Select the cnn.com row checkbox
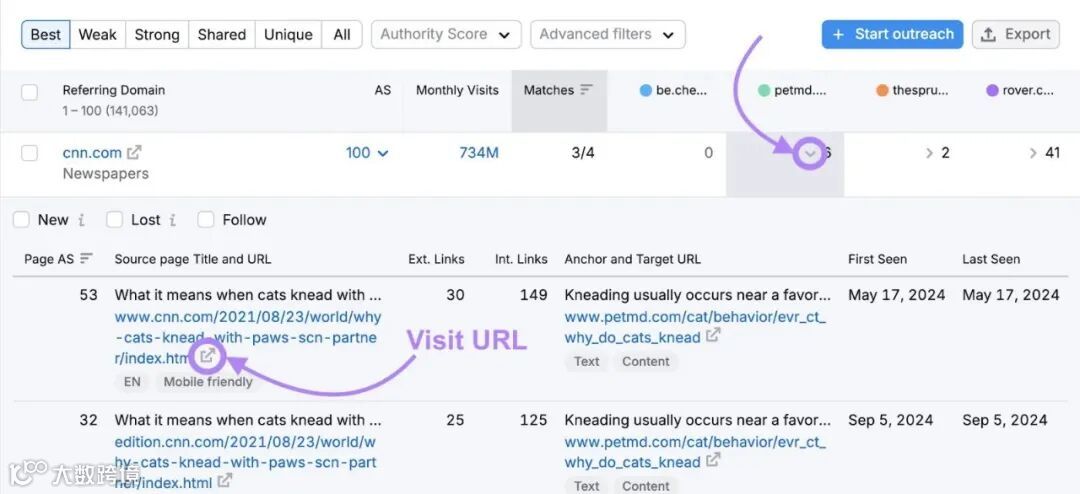This screenshot has height=494, width=1080. point(30,153)
